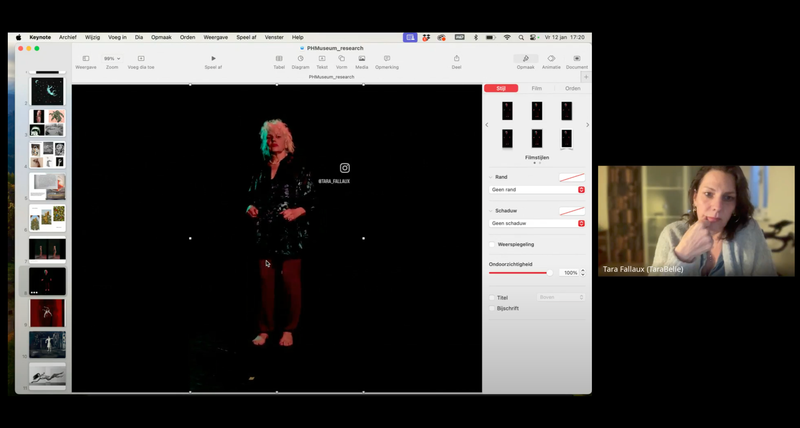The height and width of the screenshot is (428, 800).
Task: Enable the Weerspiegeling checkbox
Action: point(492,244)
